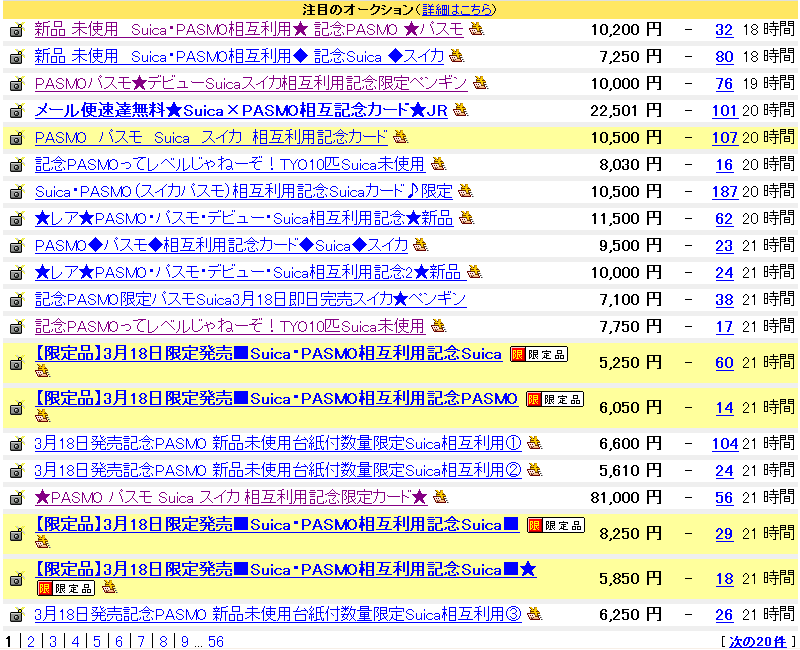
Task: Go to page 5 of results
Action: point(96,641)
